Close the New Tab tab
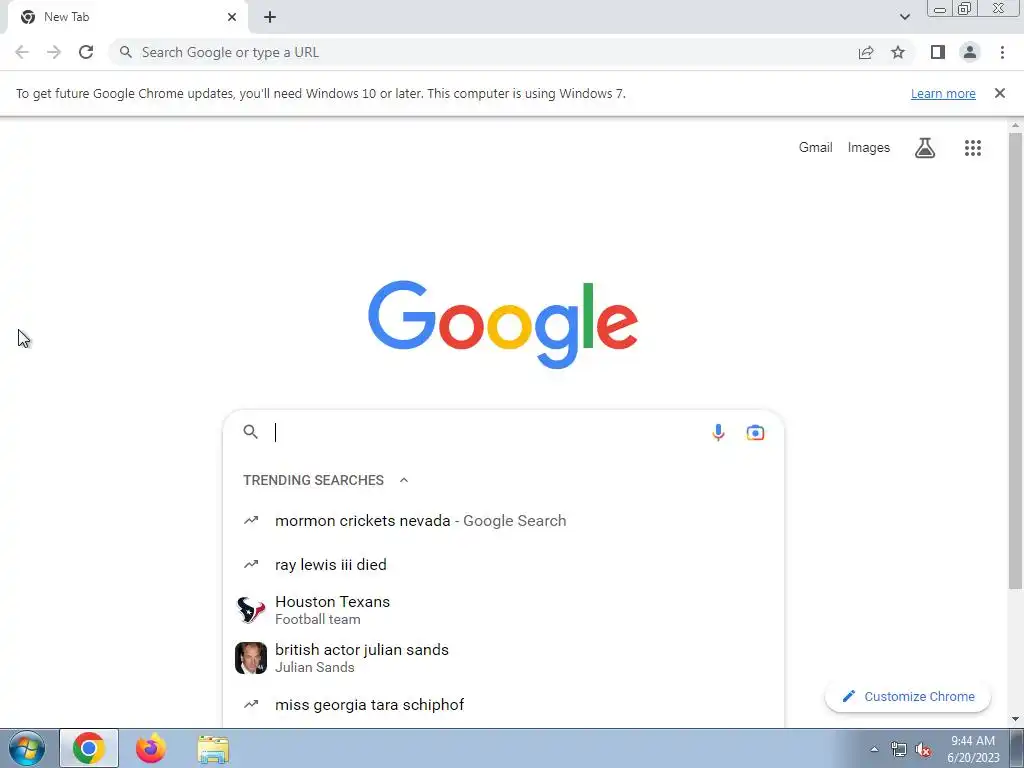1024x768 pixels. click(x=232, y=17)
